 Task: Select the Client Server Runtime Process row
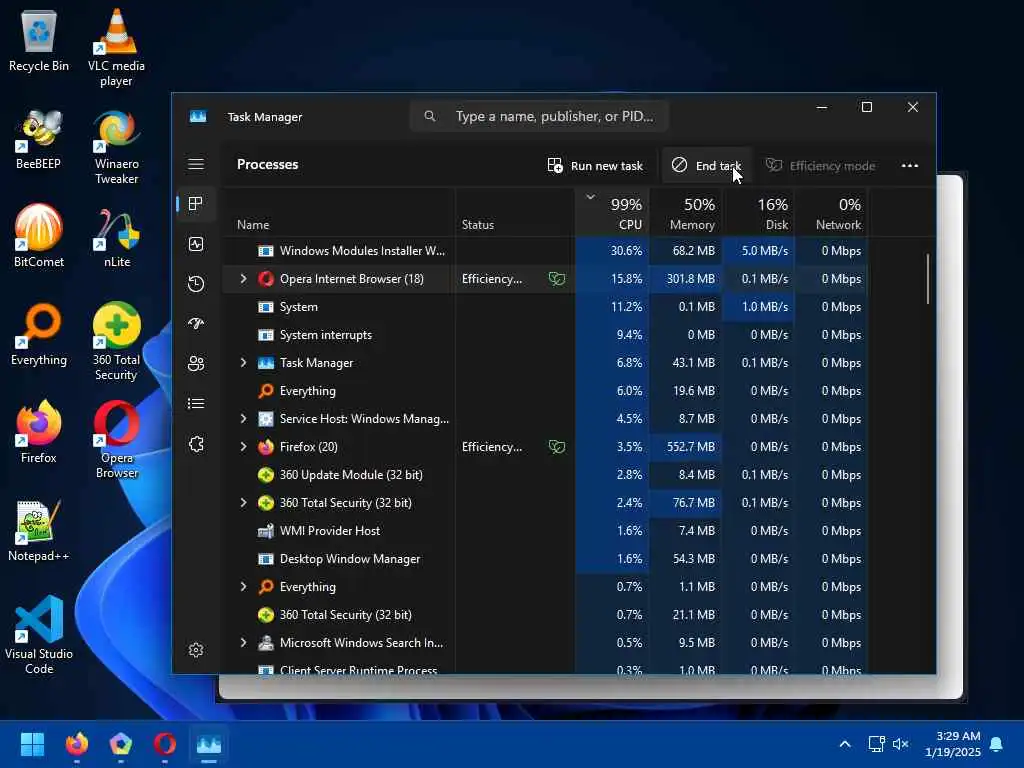click(x=545, y=669)
